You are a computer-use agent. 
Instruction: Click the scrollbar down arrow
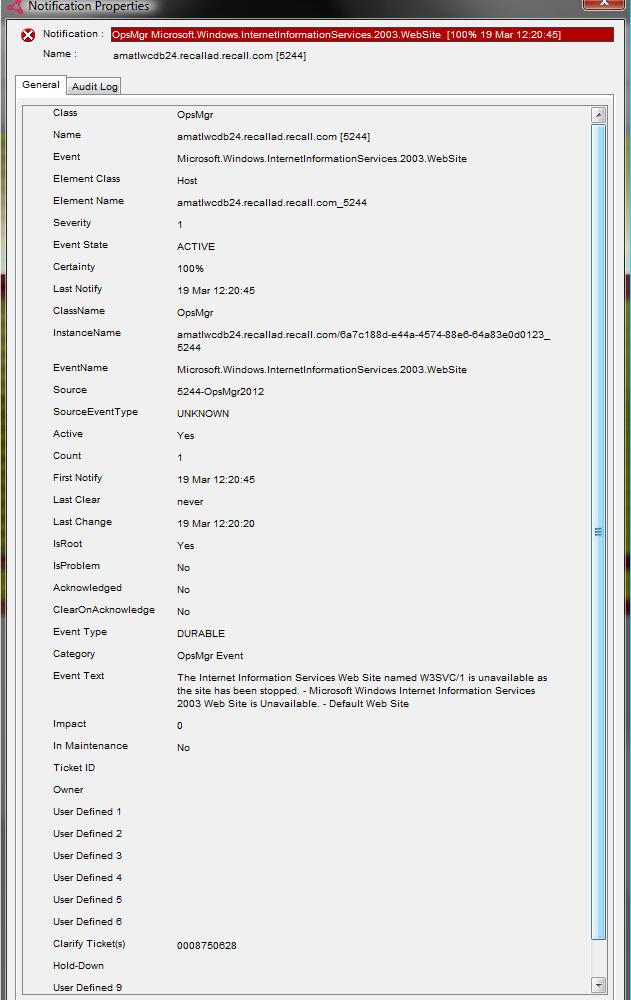click(x=598, y=985)
